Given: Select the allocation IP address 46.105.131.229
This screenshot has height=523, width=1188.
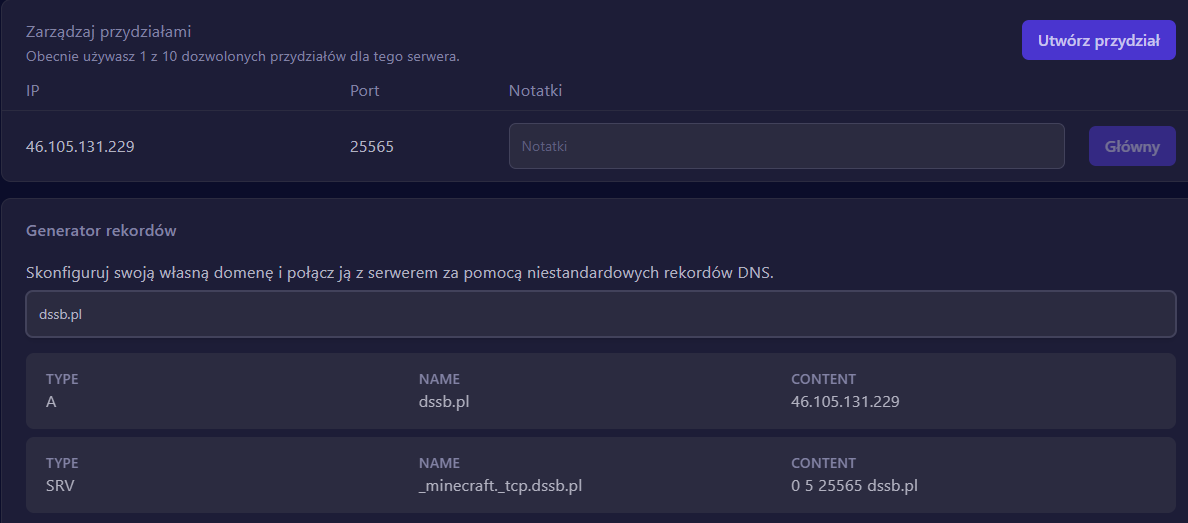Looking at the screenshot, I should 80,147.
